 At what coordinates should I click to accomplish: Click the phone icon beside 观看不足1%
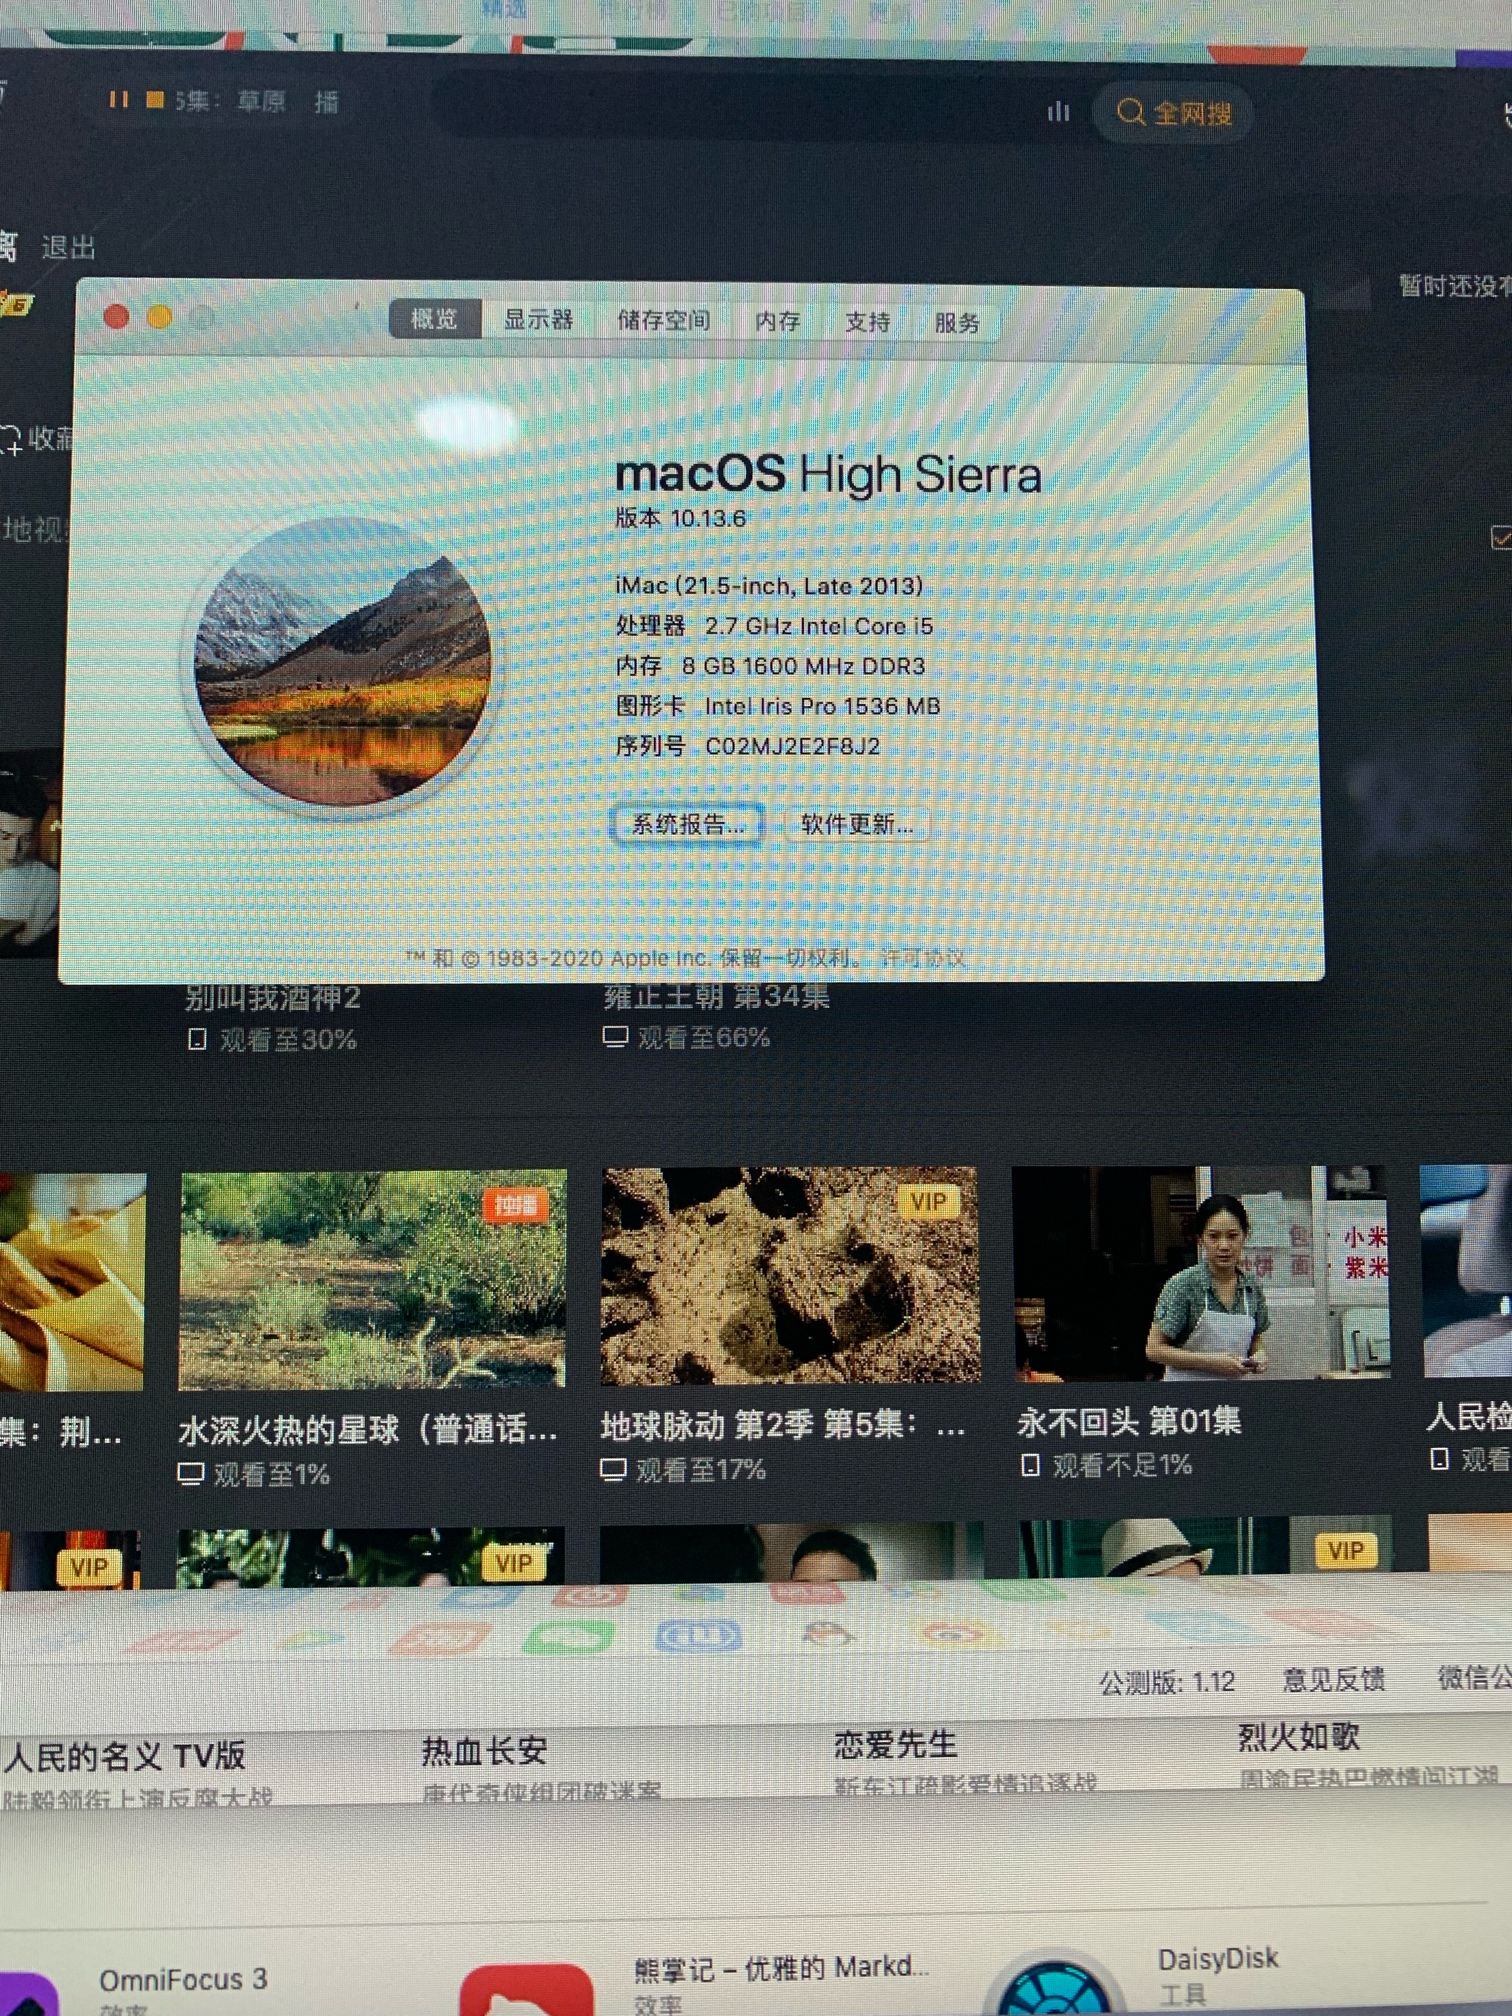click(1031, 1466)
